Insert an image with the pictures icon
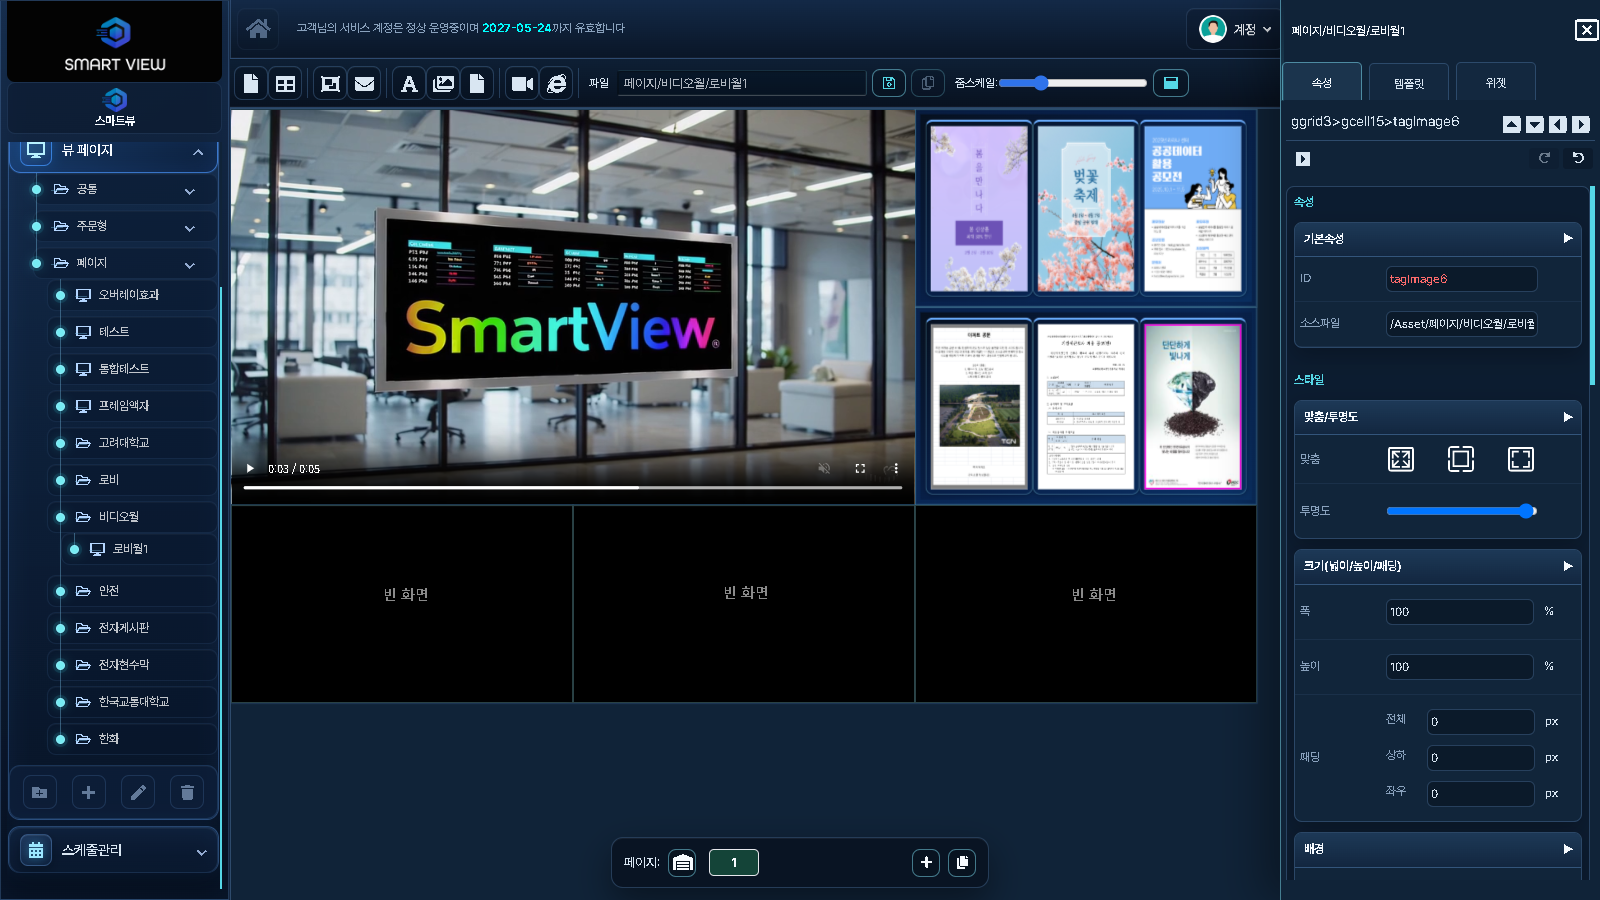1600x900 pixels. point(444,83)
